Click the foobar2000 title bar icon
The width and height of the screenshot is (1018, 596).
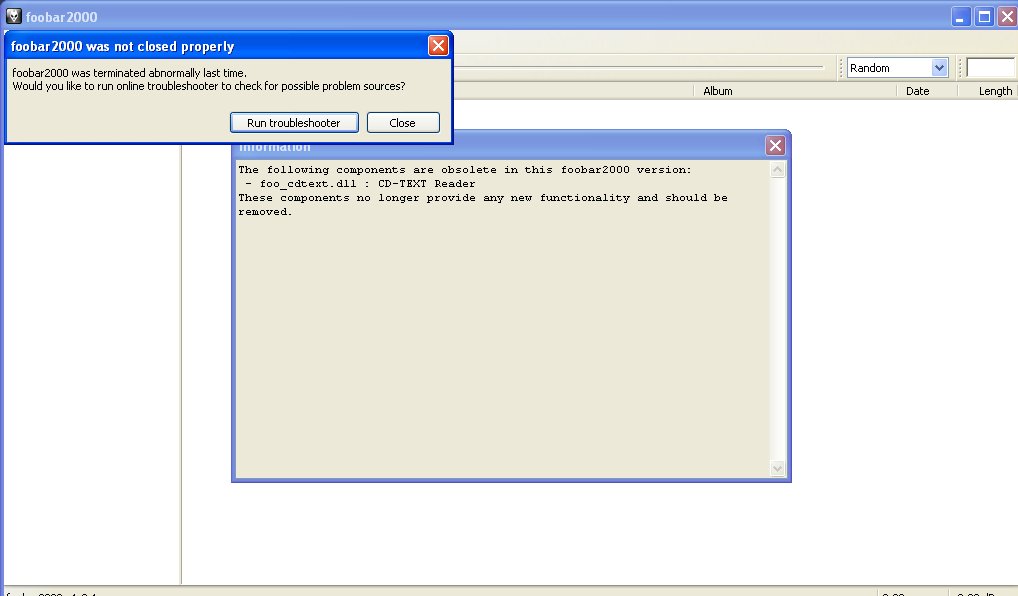click(14, 16)
